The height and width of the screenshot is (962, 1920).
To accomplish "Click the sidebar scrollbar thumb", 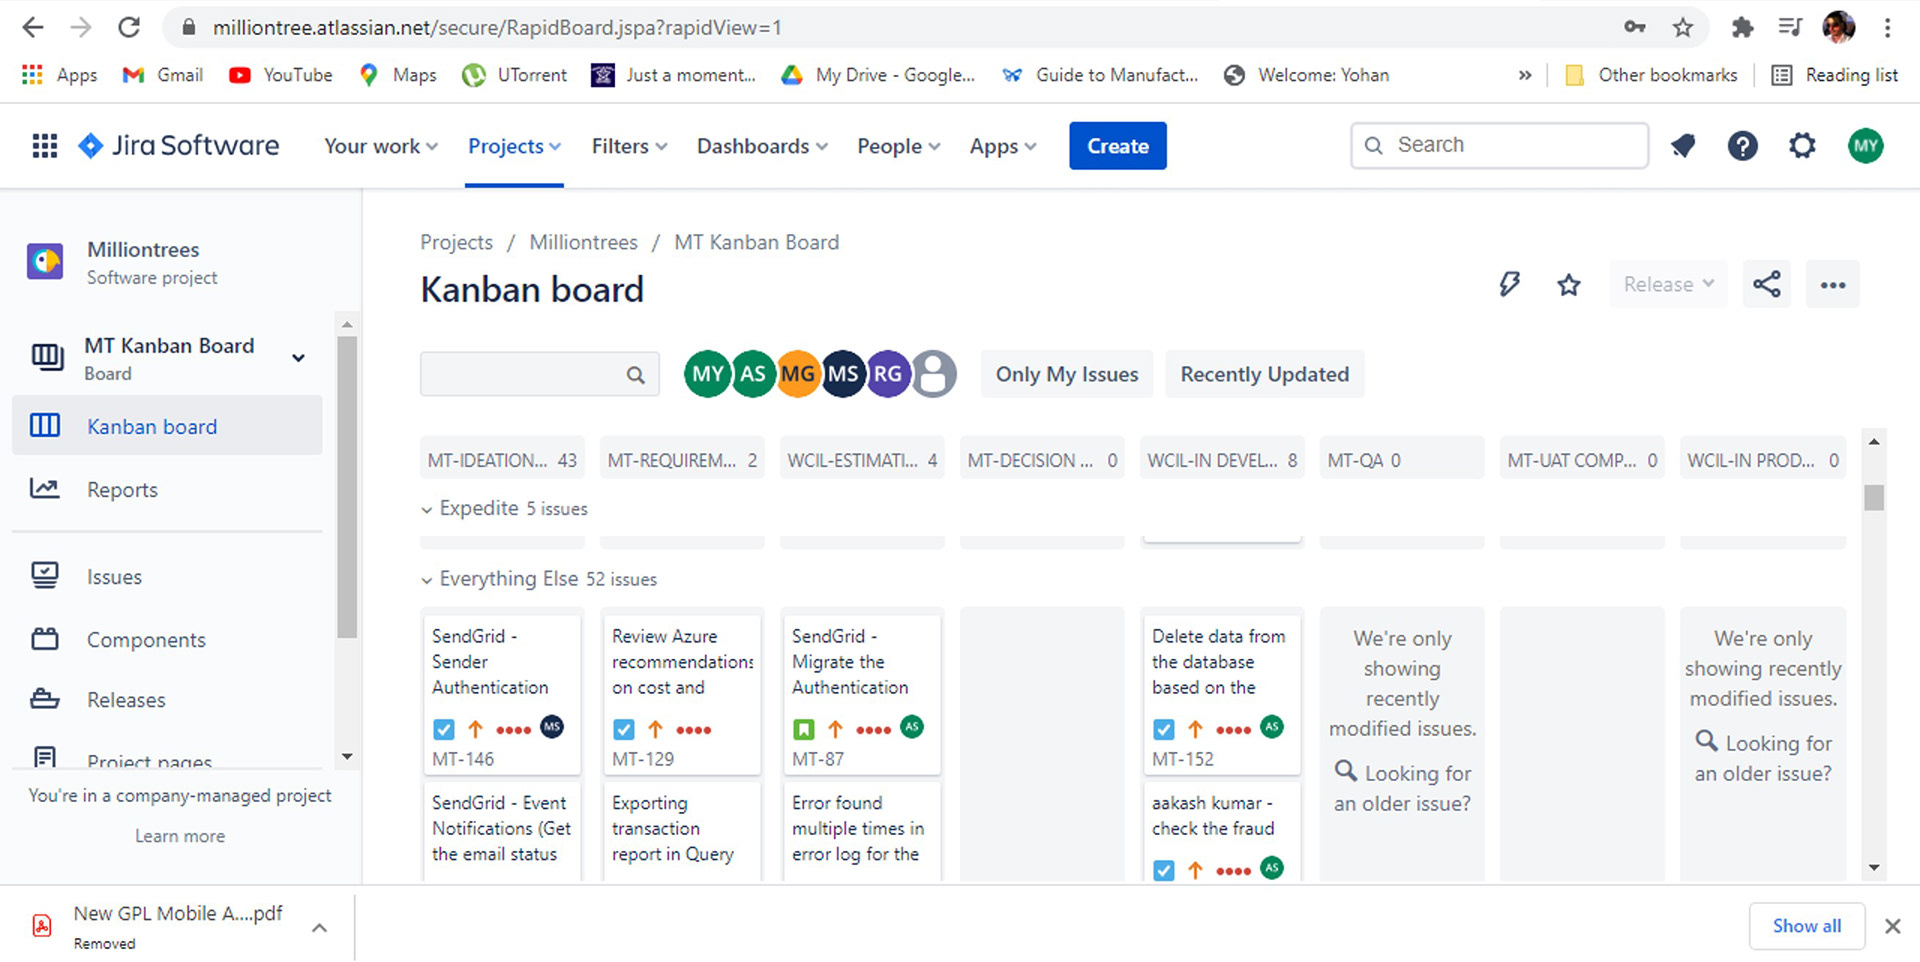I will pos(347,487).
